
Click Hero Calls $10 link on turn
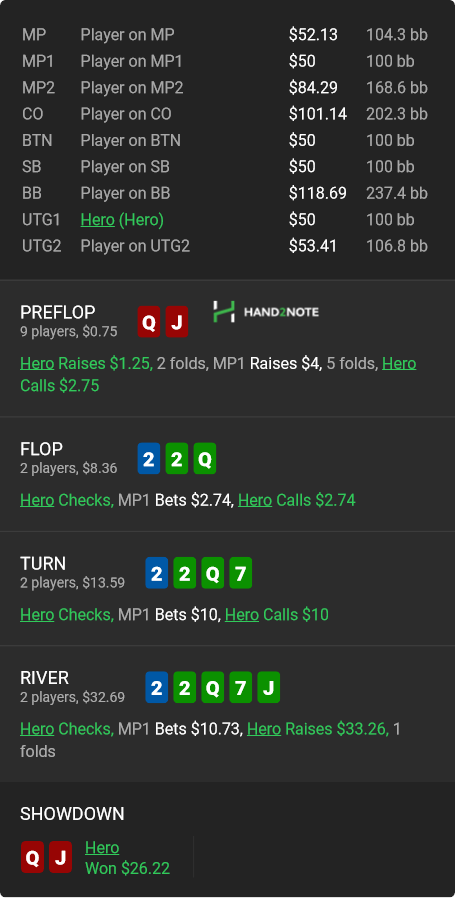[277, 615]
